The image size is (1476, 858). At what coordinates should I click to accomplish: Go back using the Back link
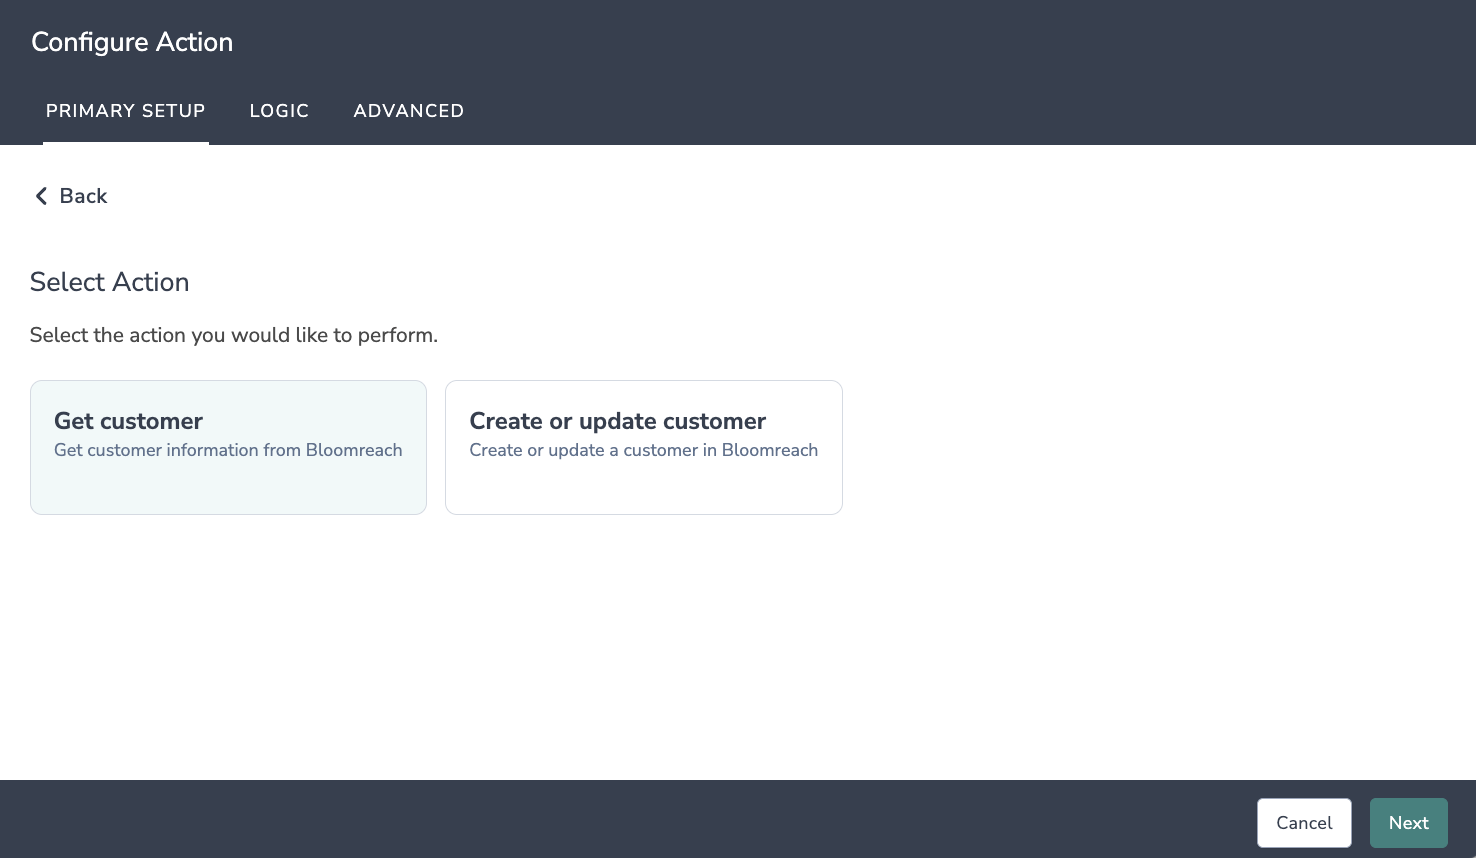(x=71, y=196)
